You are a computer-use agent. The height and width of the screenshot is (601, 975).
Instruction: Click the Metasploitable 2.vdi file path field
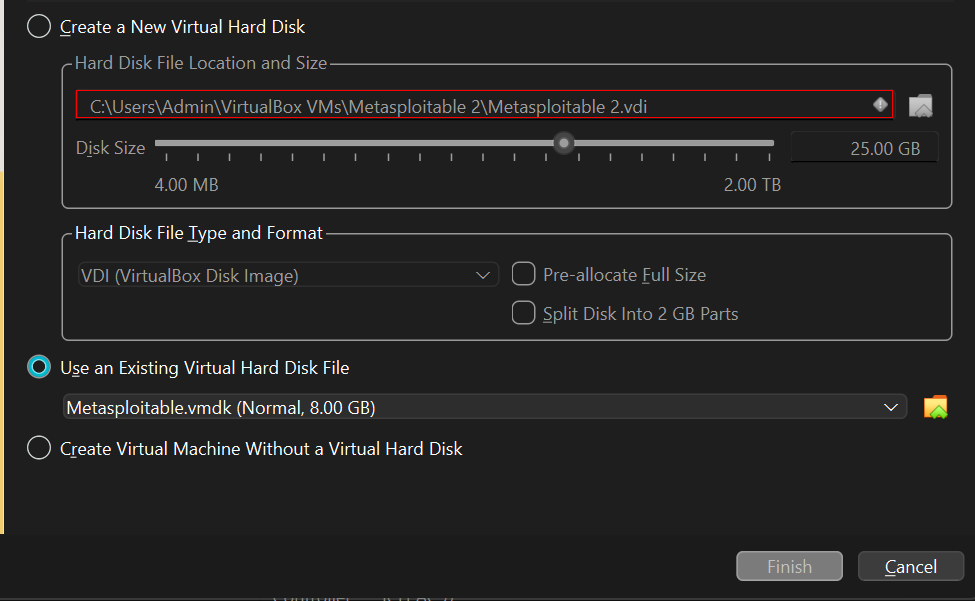point(484,105)
